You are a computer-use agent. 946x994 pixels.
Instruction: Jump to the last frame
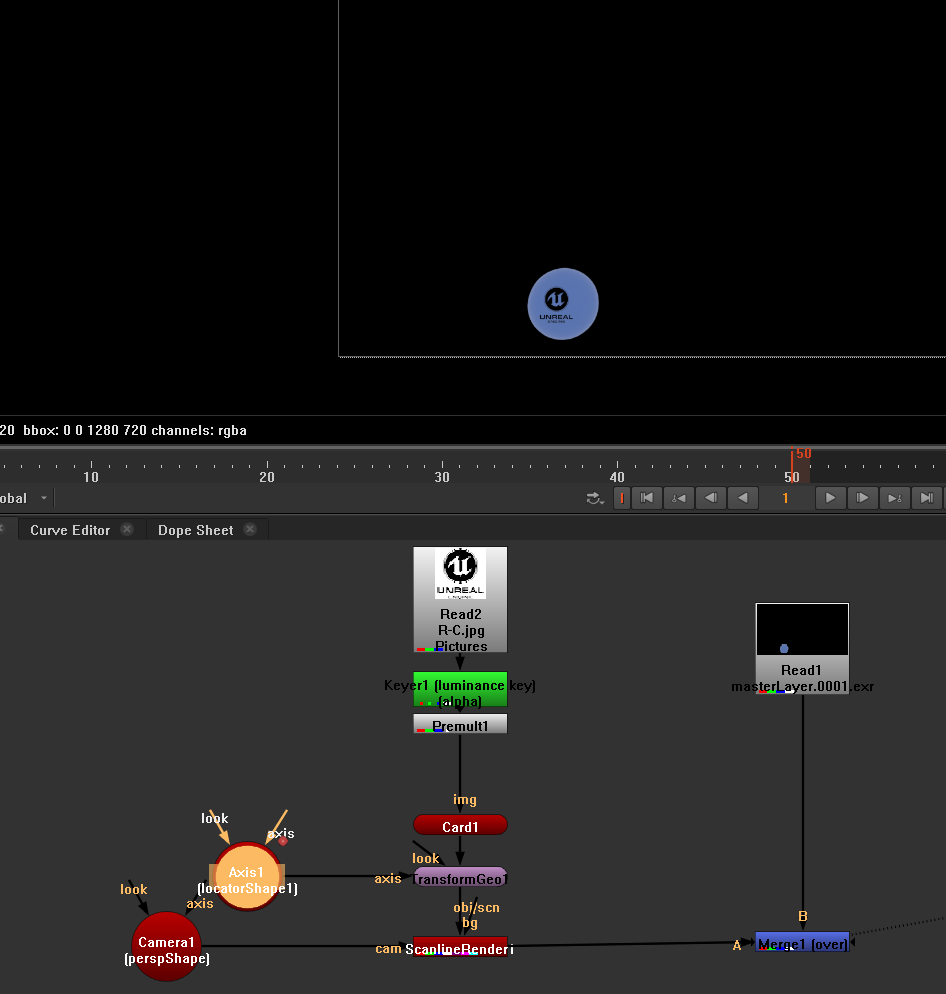click(x=927, y=498)
